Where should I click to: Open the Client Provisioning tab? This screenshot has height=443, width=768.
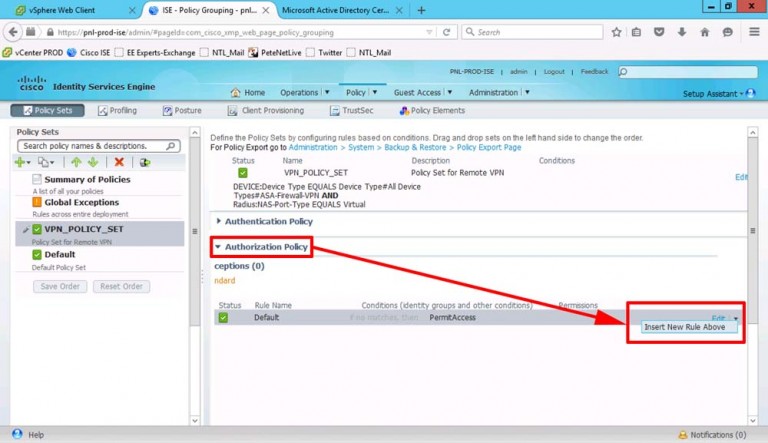[265, 110]
